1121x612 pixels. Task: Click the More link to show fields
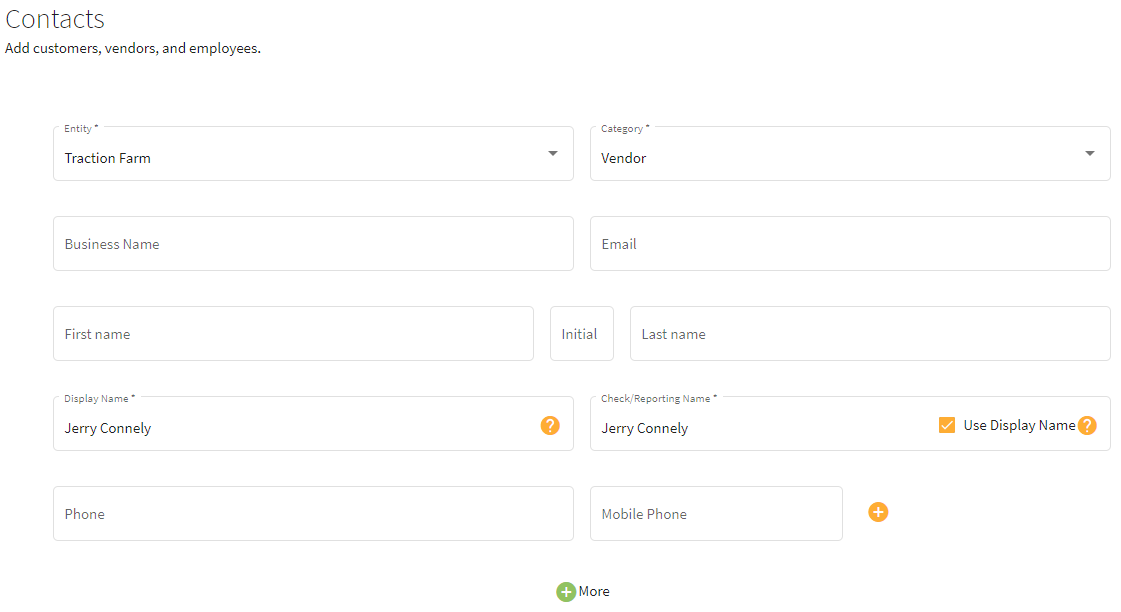[x=594, y=591]
